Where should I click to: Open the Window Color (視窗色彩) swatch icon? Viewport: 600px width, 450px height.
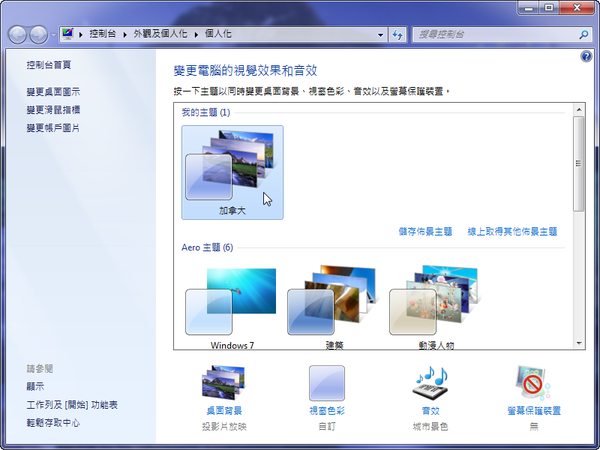(327, 383)
